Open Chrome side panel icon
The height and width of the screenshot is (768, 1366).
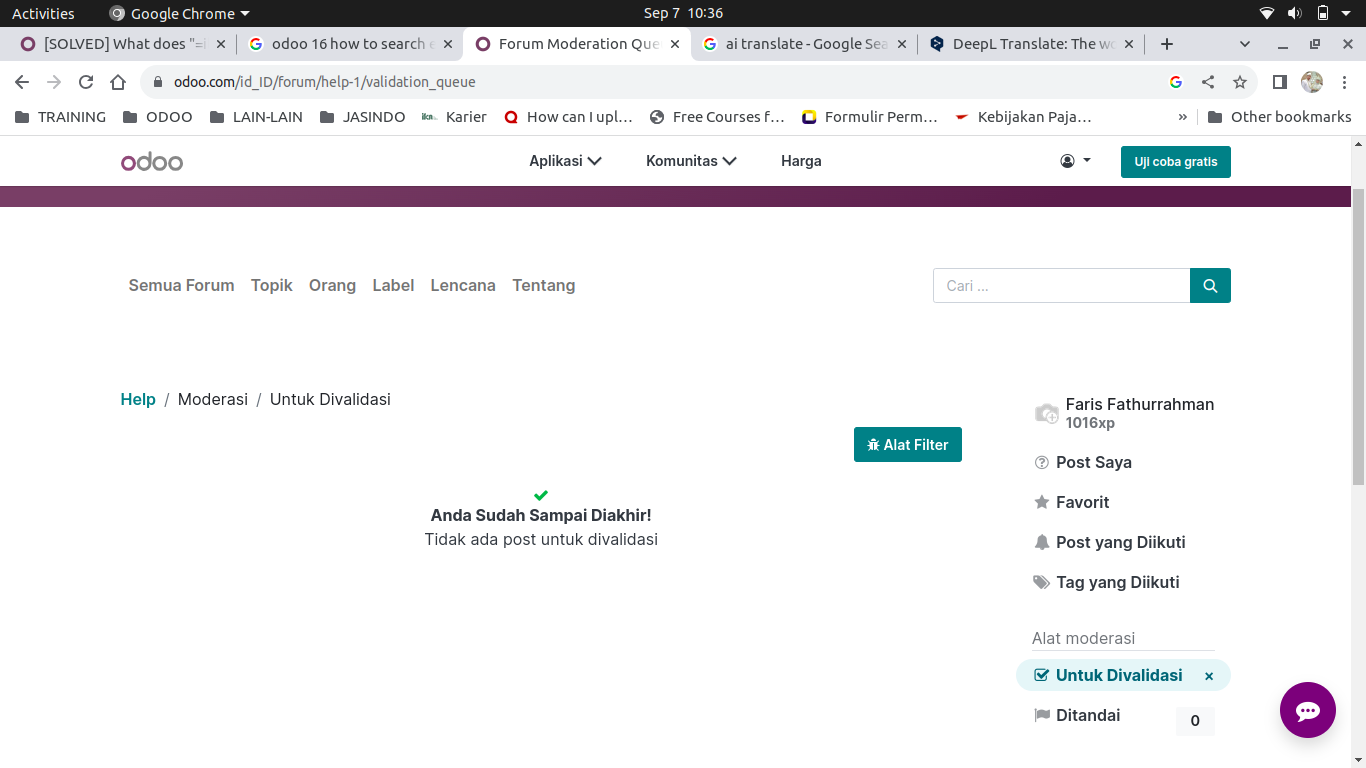pos(1279,82)
